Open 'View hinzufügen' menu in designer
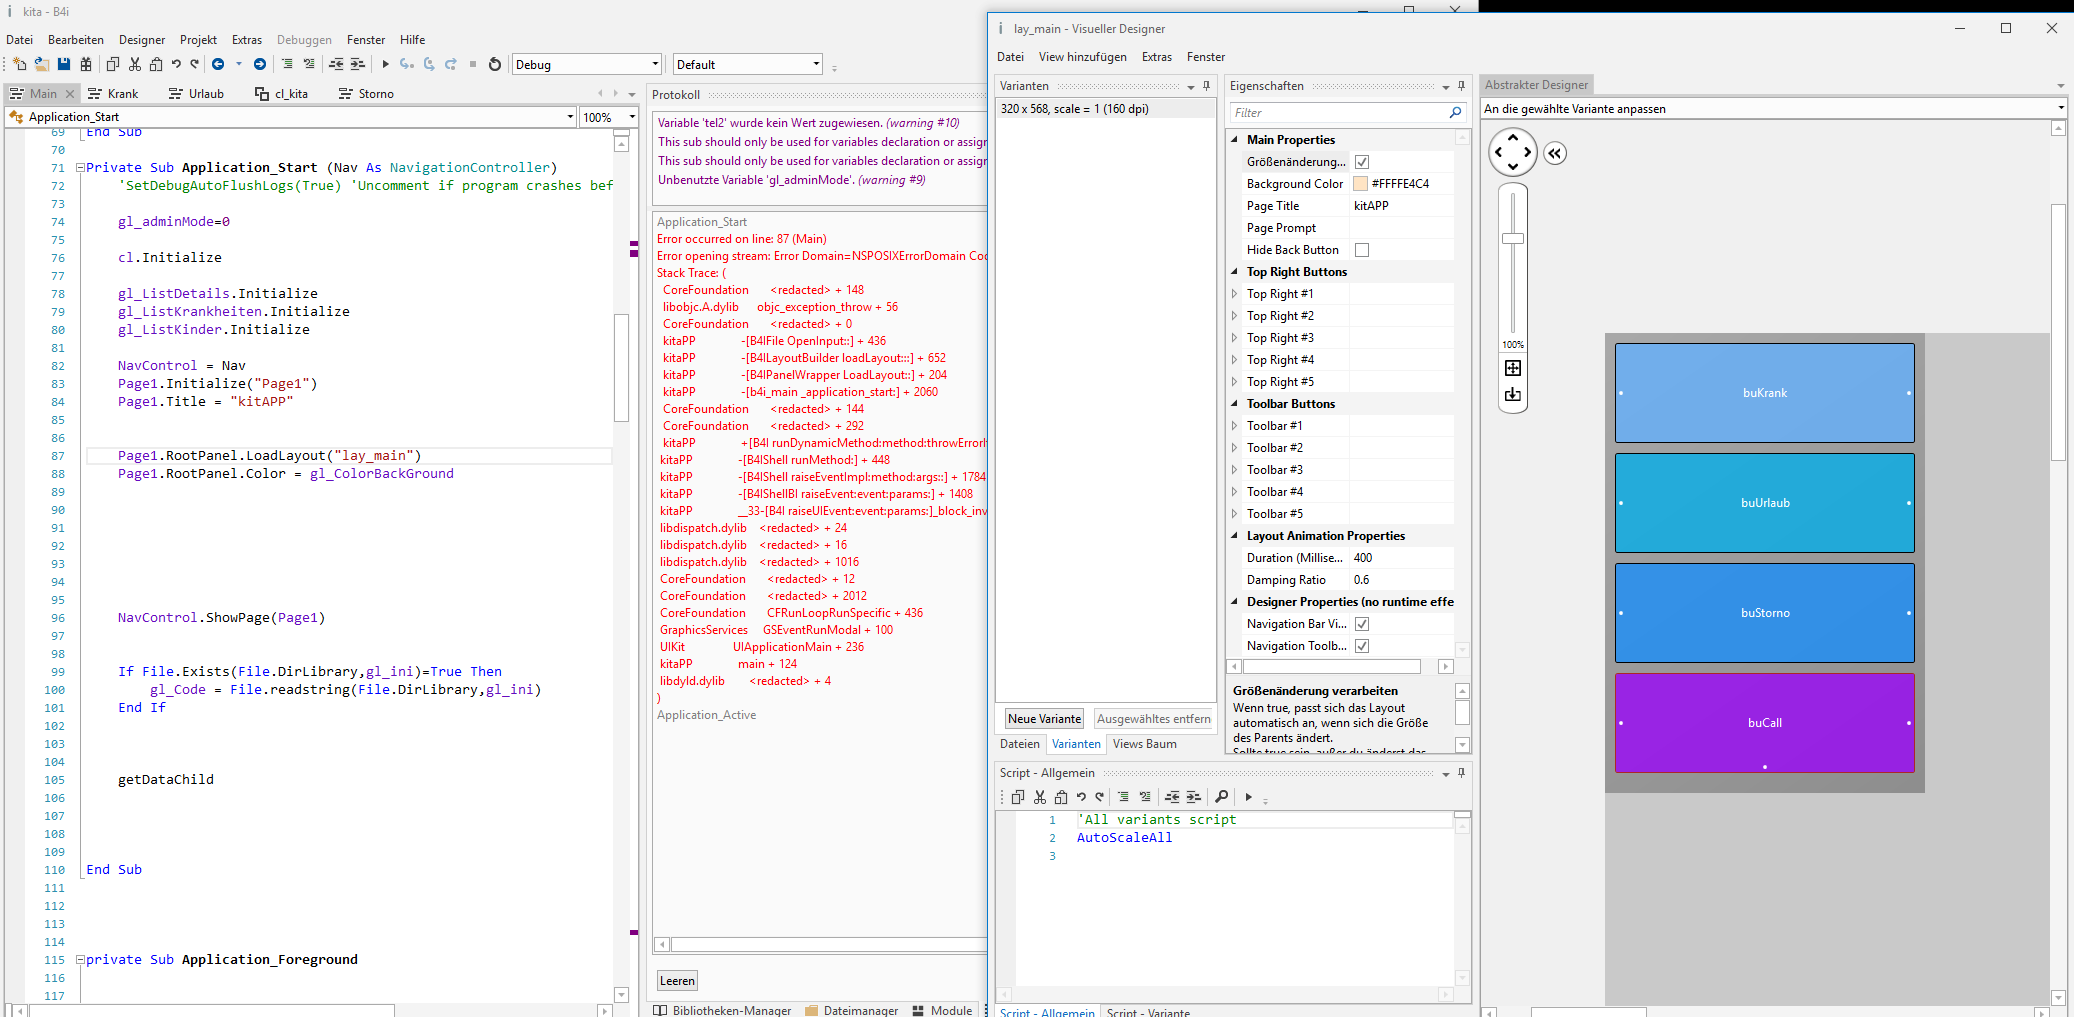Image resolution: width=2074 pixels, height=1017 pixels. [x=1082, y=57]
